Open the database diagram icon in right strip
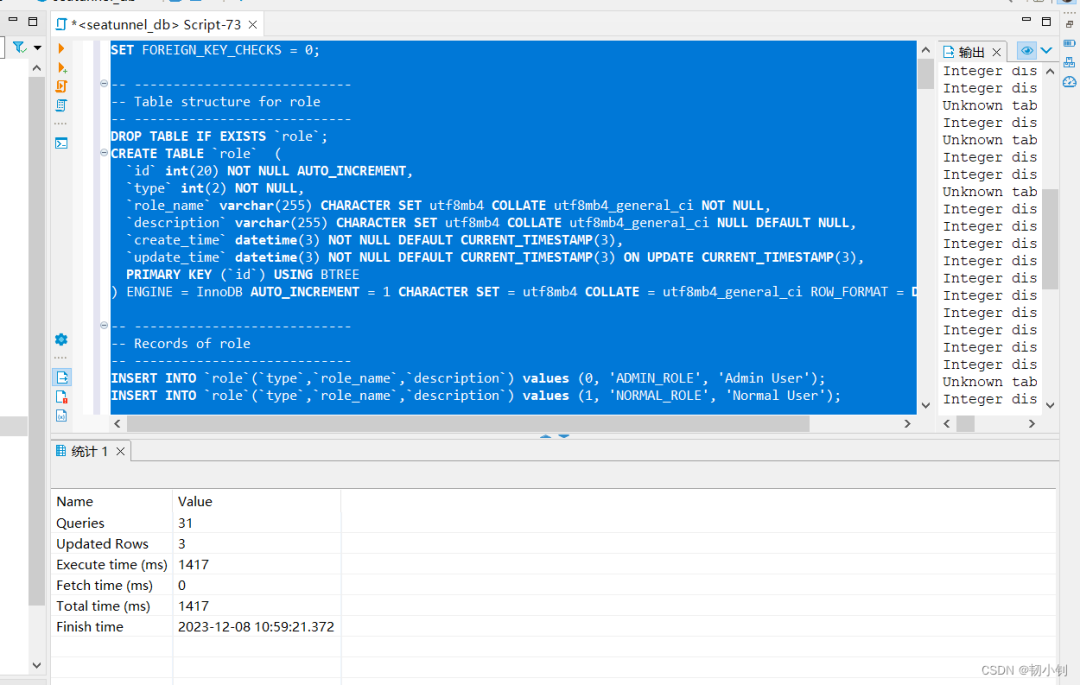This screenshot has height=685, width=1080. tap(1070, 63)
